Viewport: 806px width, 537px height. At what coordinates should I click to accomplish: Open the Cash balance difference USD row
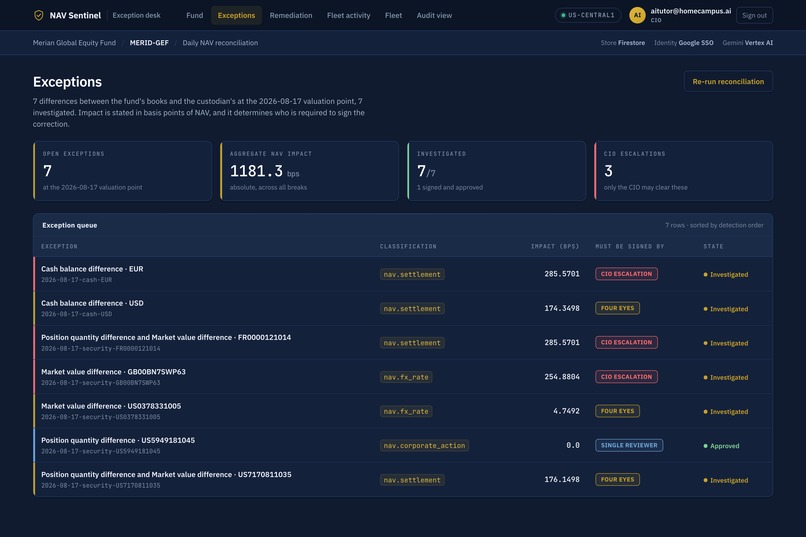point(403,308)
